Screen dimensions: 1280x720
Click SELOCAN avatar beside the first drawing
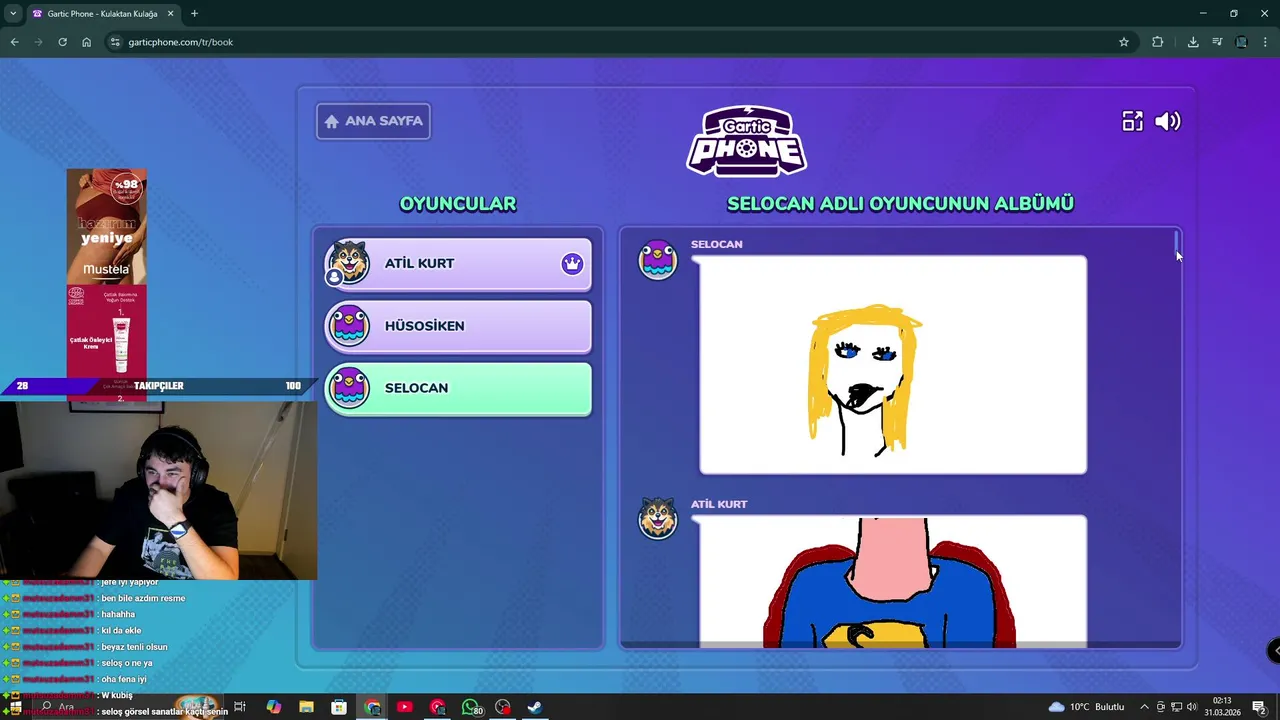658,261
